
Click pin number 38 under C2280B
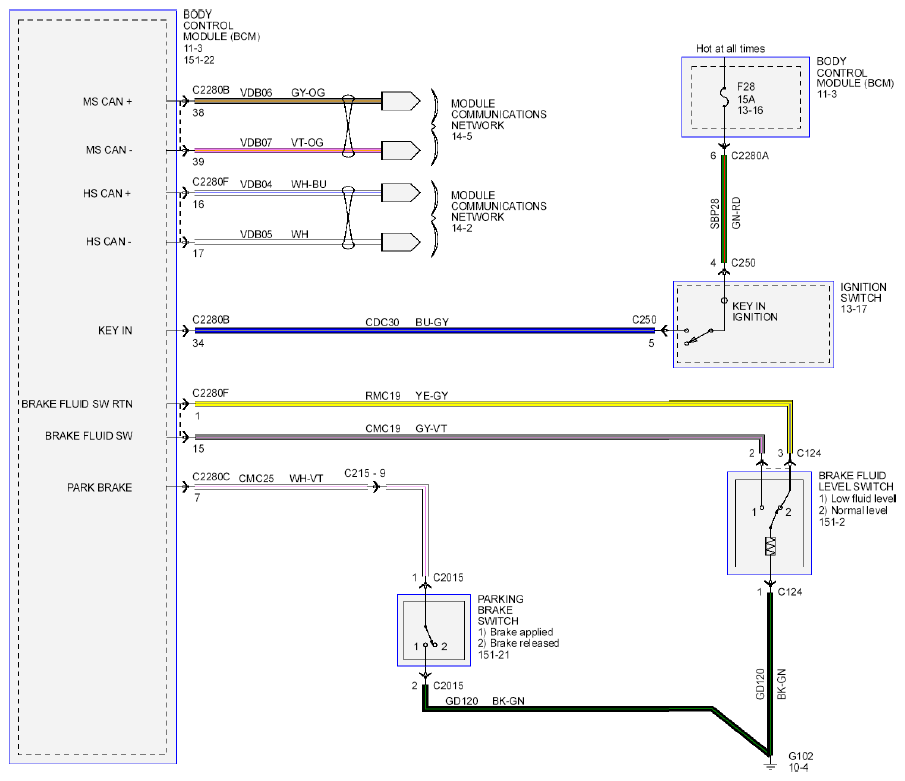(199, 113)
